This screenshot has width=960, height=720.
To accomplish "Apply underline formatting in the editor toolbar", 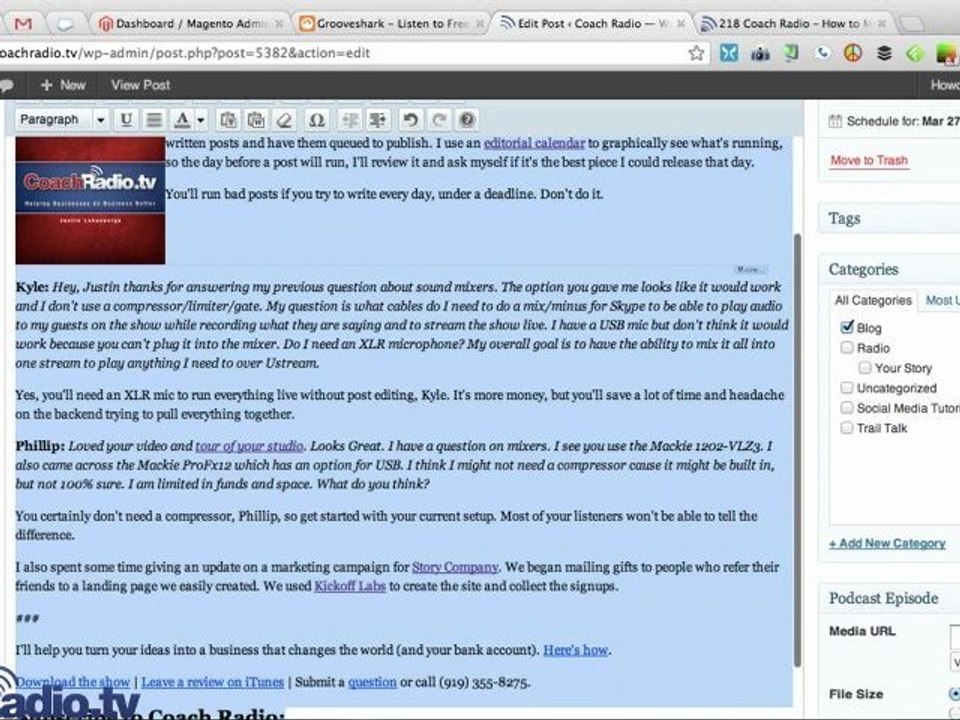I will pyautogui.click(x=126, y=119).
